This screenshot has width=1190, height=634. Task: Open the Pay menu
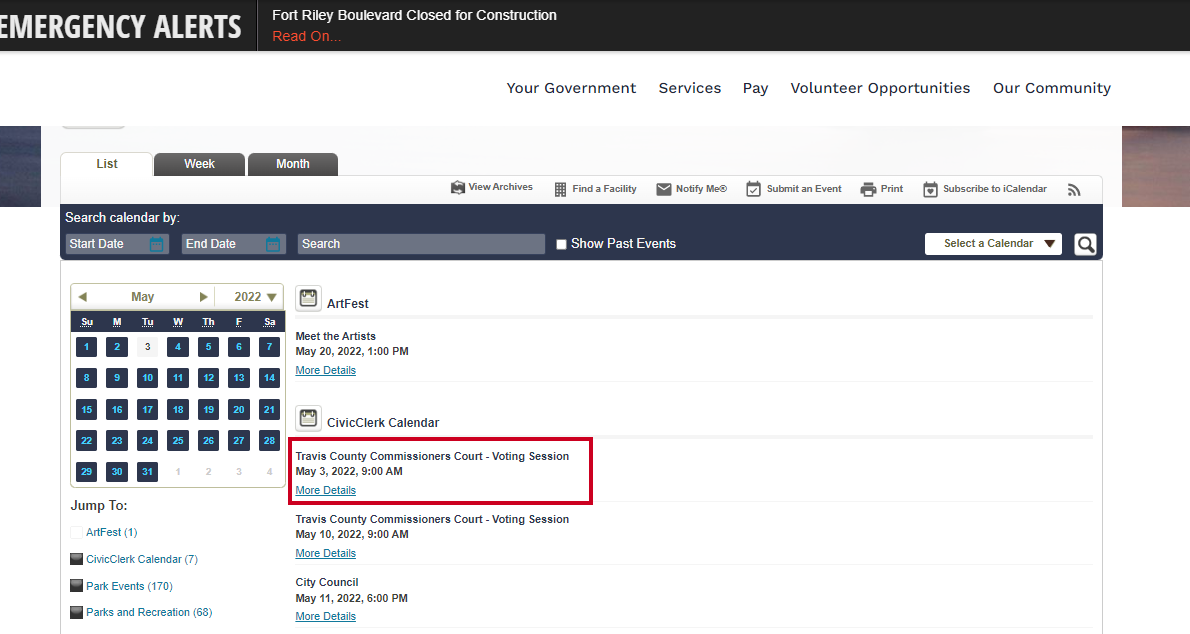click(755, 89)
